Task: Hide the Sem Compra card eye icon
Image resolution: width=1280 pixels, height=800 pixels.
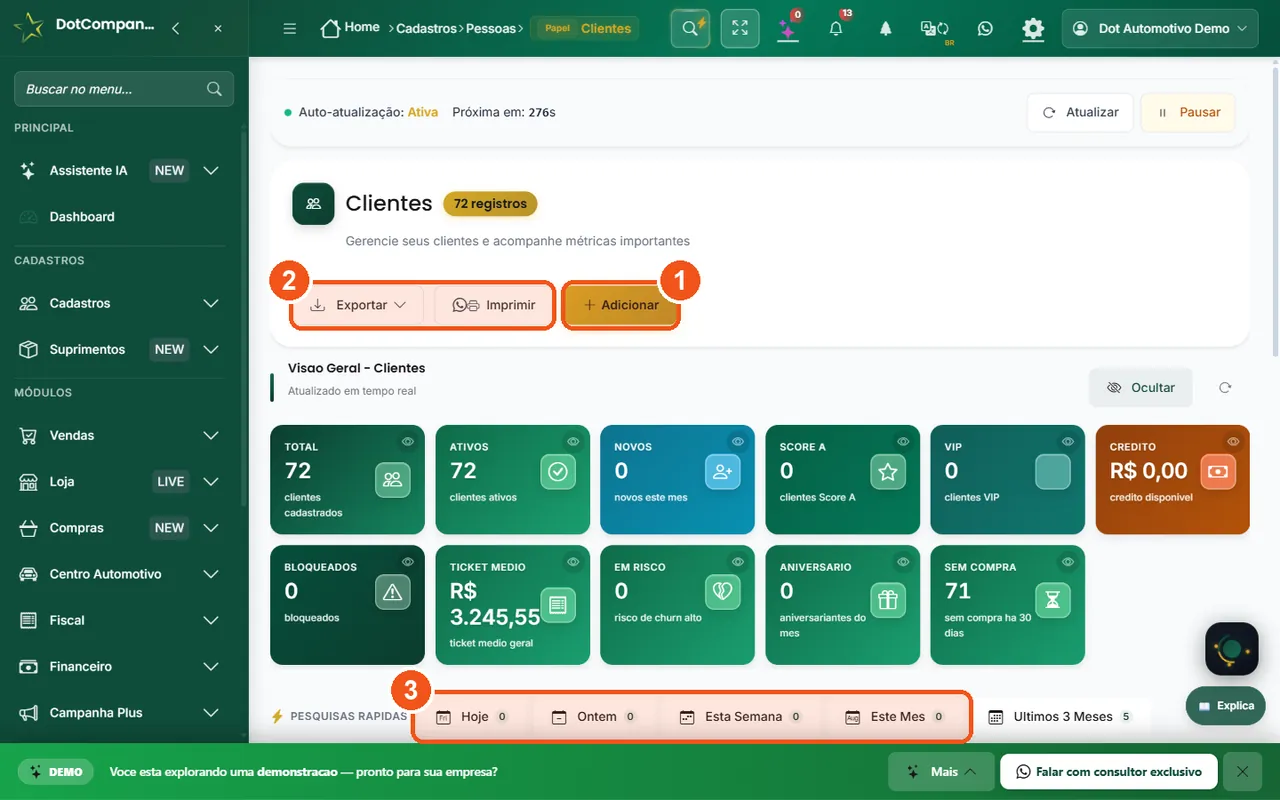Action: point(1068,561)
